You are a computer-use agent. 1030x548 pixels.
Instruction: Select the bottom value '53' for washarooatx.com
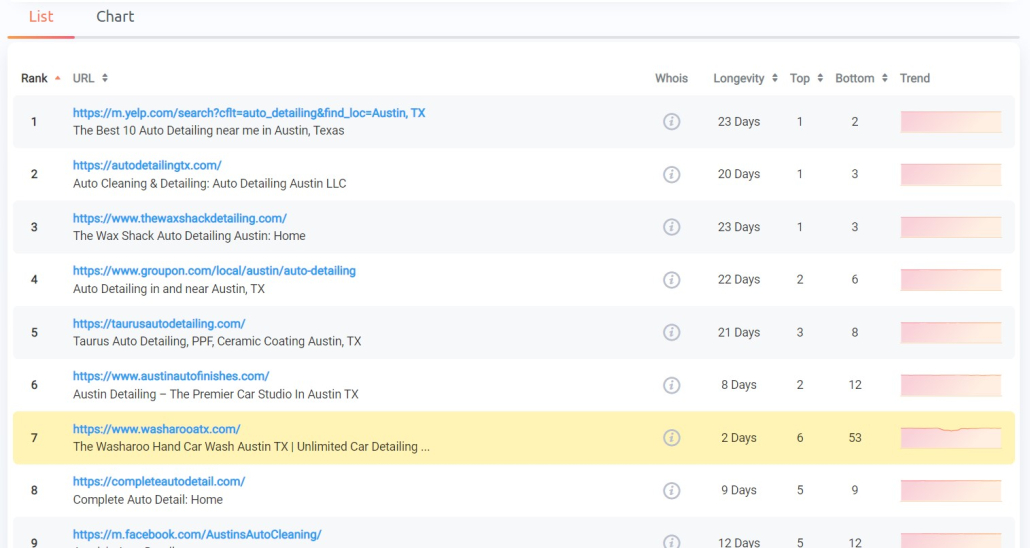(x=855, y=438)
